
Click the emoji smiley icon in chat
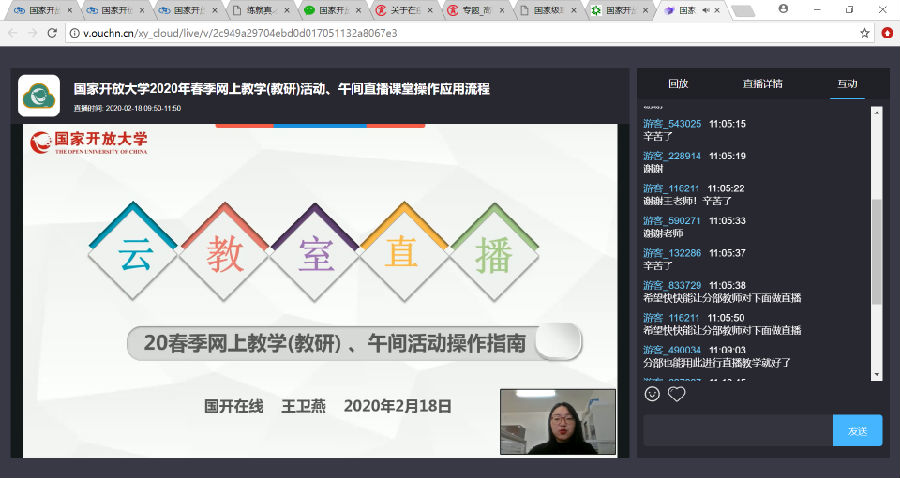[x=652, y=394]
